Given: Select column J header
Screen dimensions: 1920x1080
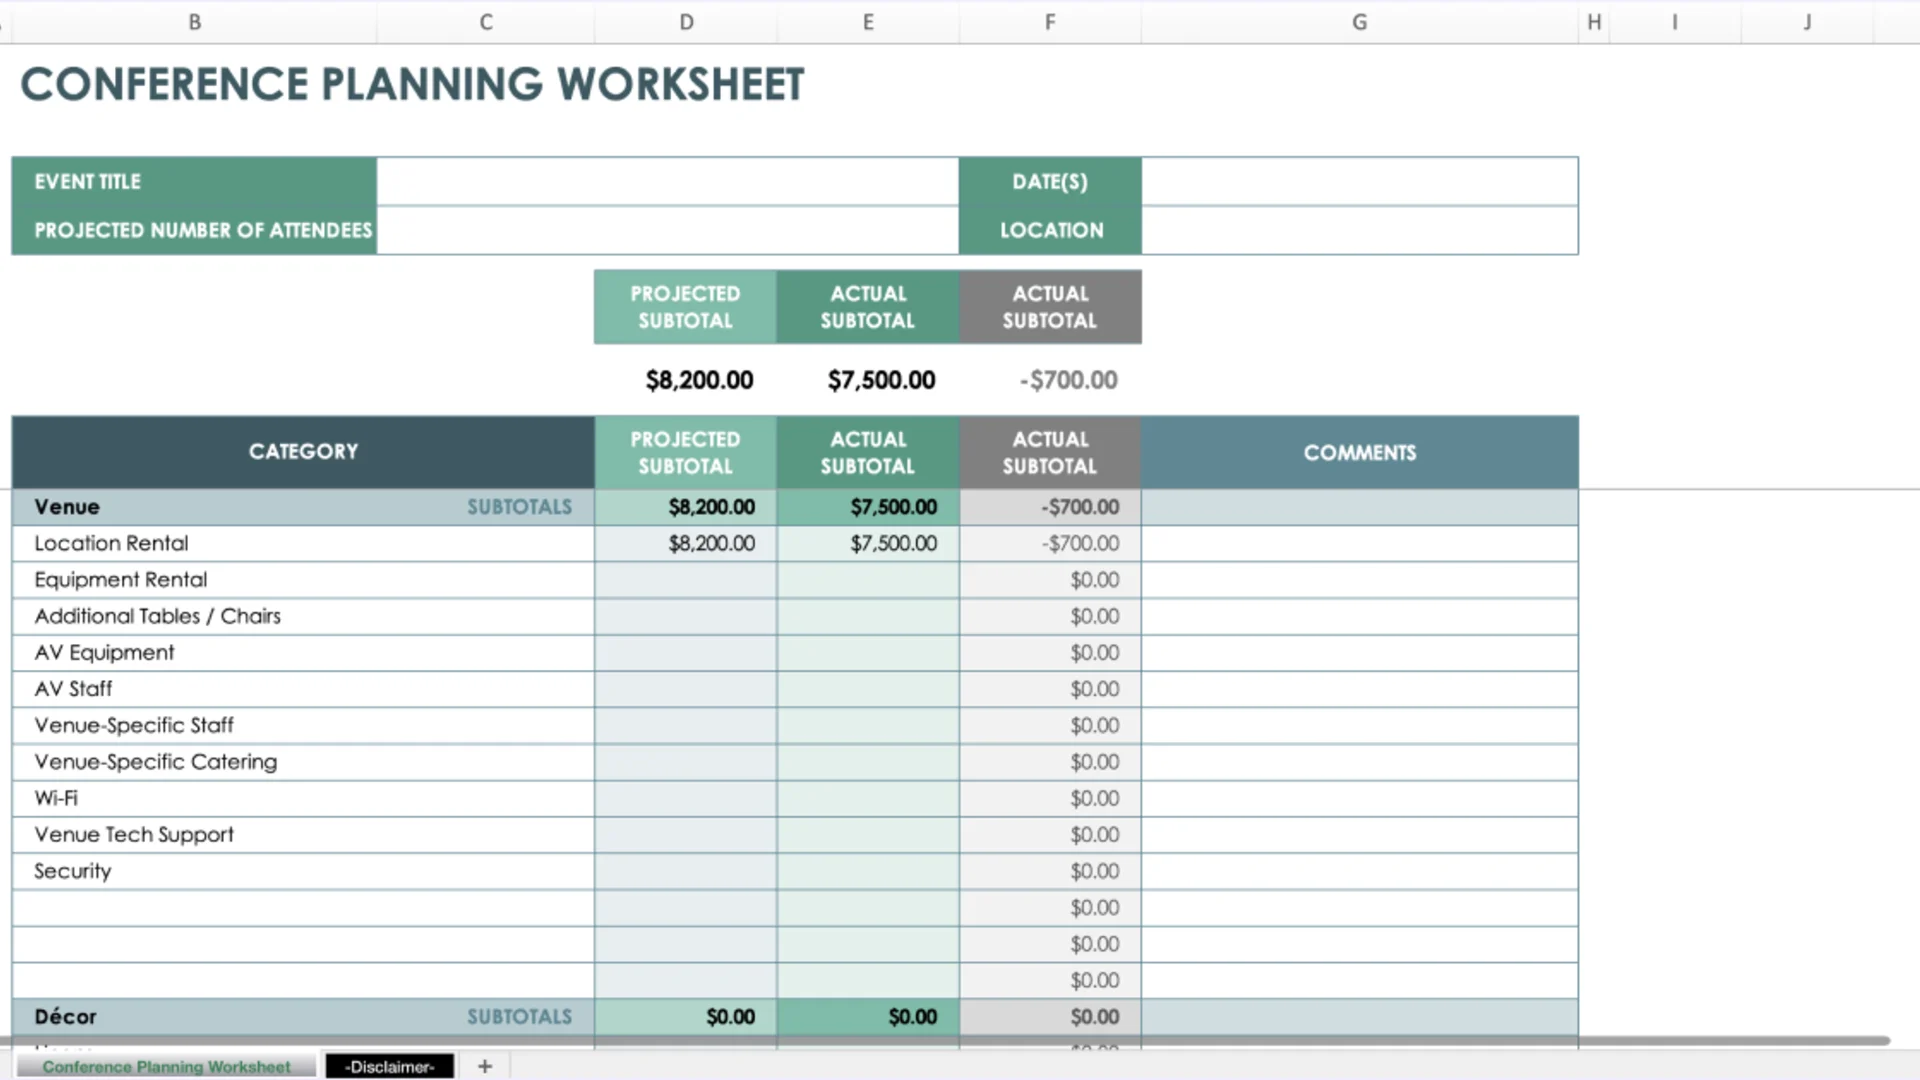Looking at the screenshot, I should pyautogui.click(x=1807, y=22).
